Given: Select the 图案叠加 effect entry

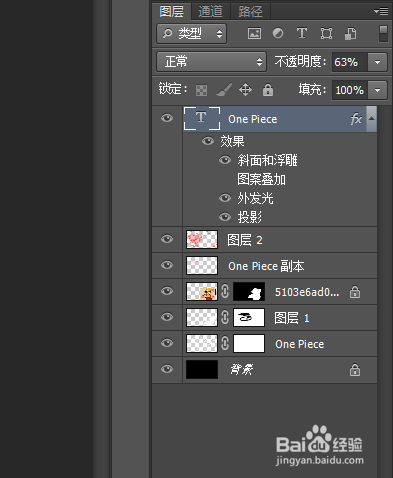Looking at the screenshot, I should [x=261, y=179].
